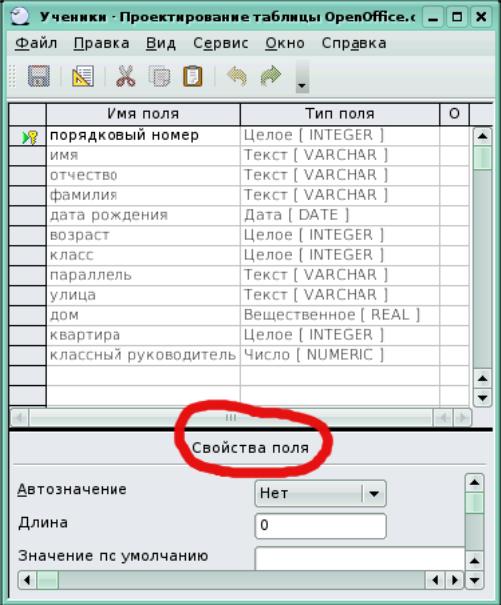Expand the toolbar options dropdown arrow
This screenshot has width=501, height=605.
coord(302,77)
